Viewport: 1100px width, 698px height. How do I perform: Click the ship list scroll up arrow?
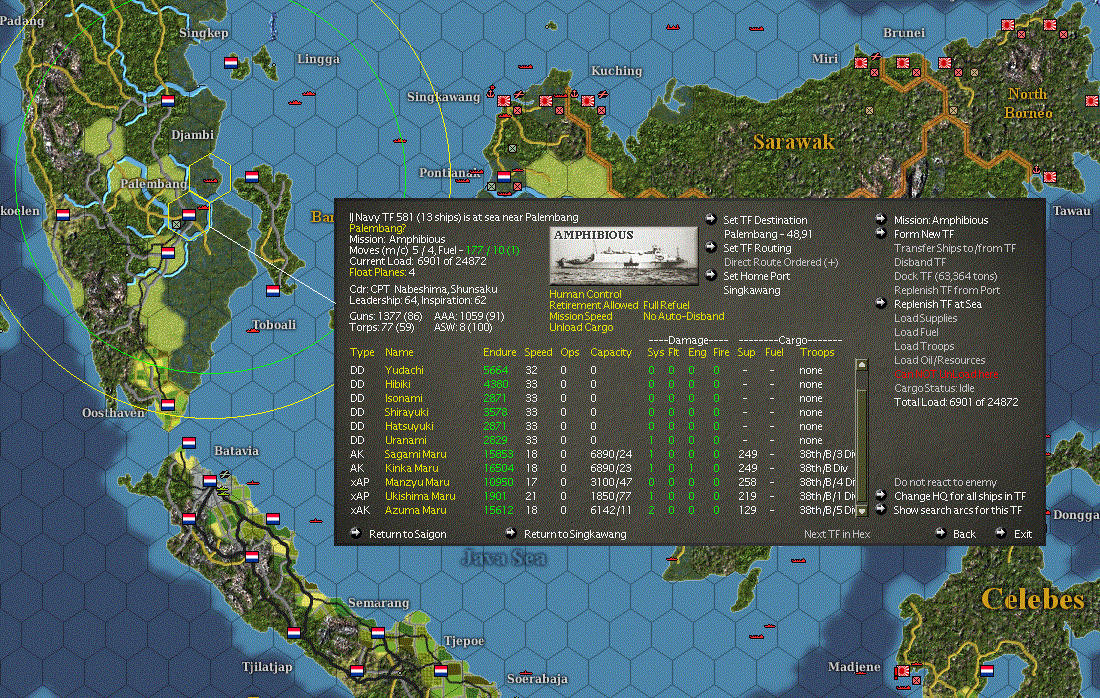click(x=861, y=365)
